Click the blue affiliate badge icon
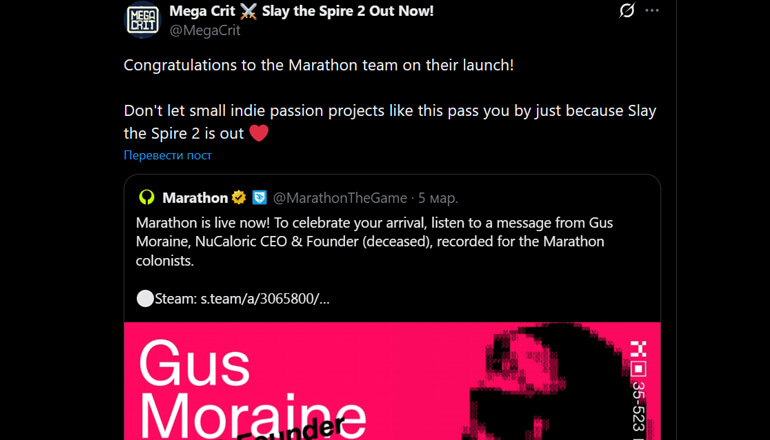Viewport: 770px width, 440px height. [259, 198]
